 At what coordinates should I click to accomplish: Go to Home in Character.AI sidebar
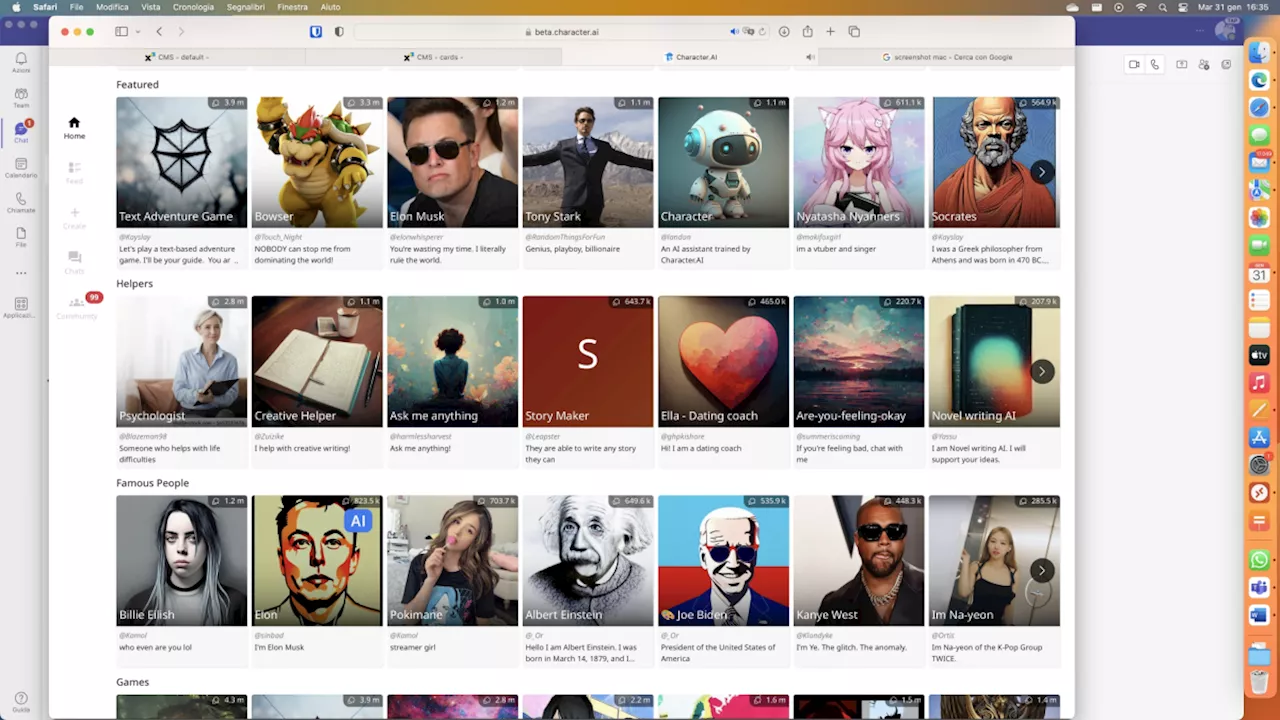[74, 128]
